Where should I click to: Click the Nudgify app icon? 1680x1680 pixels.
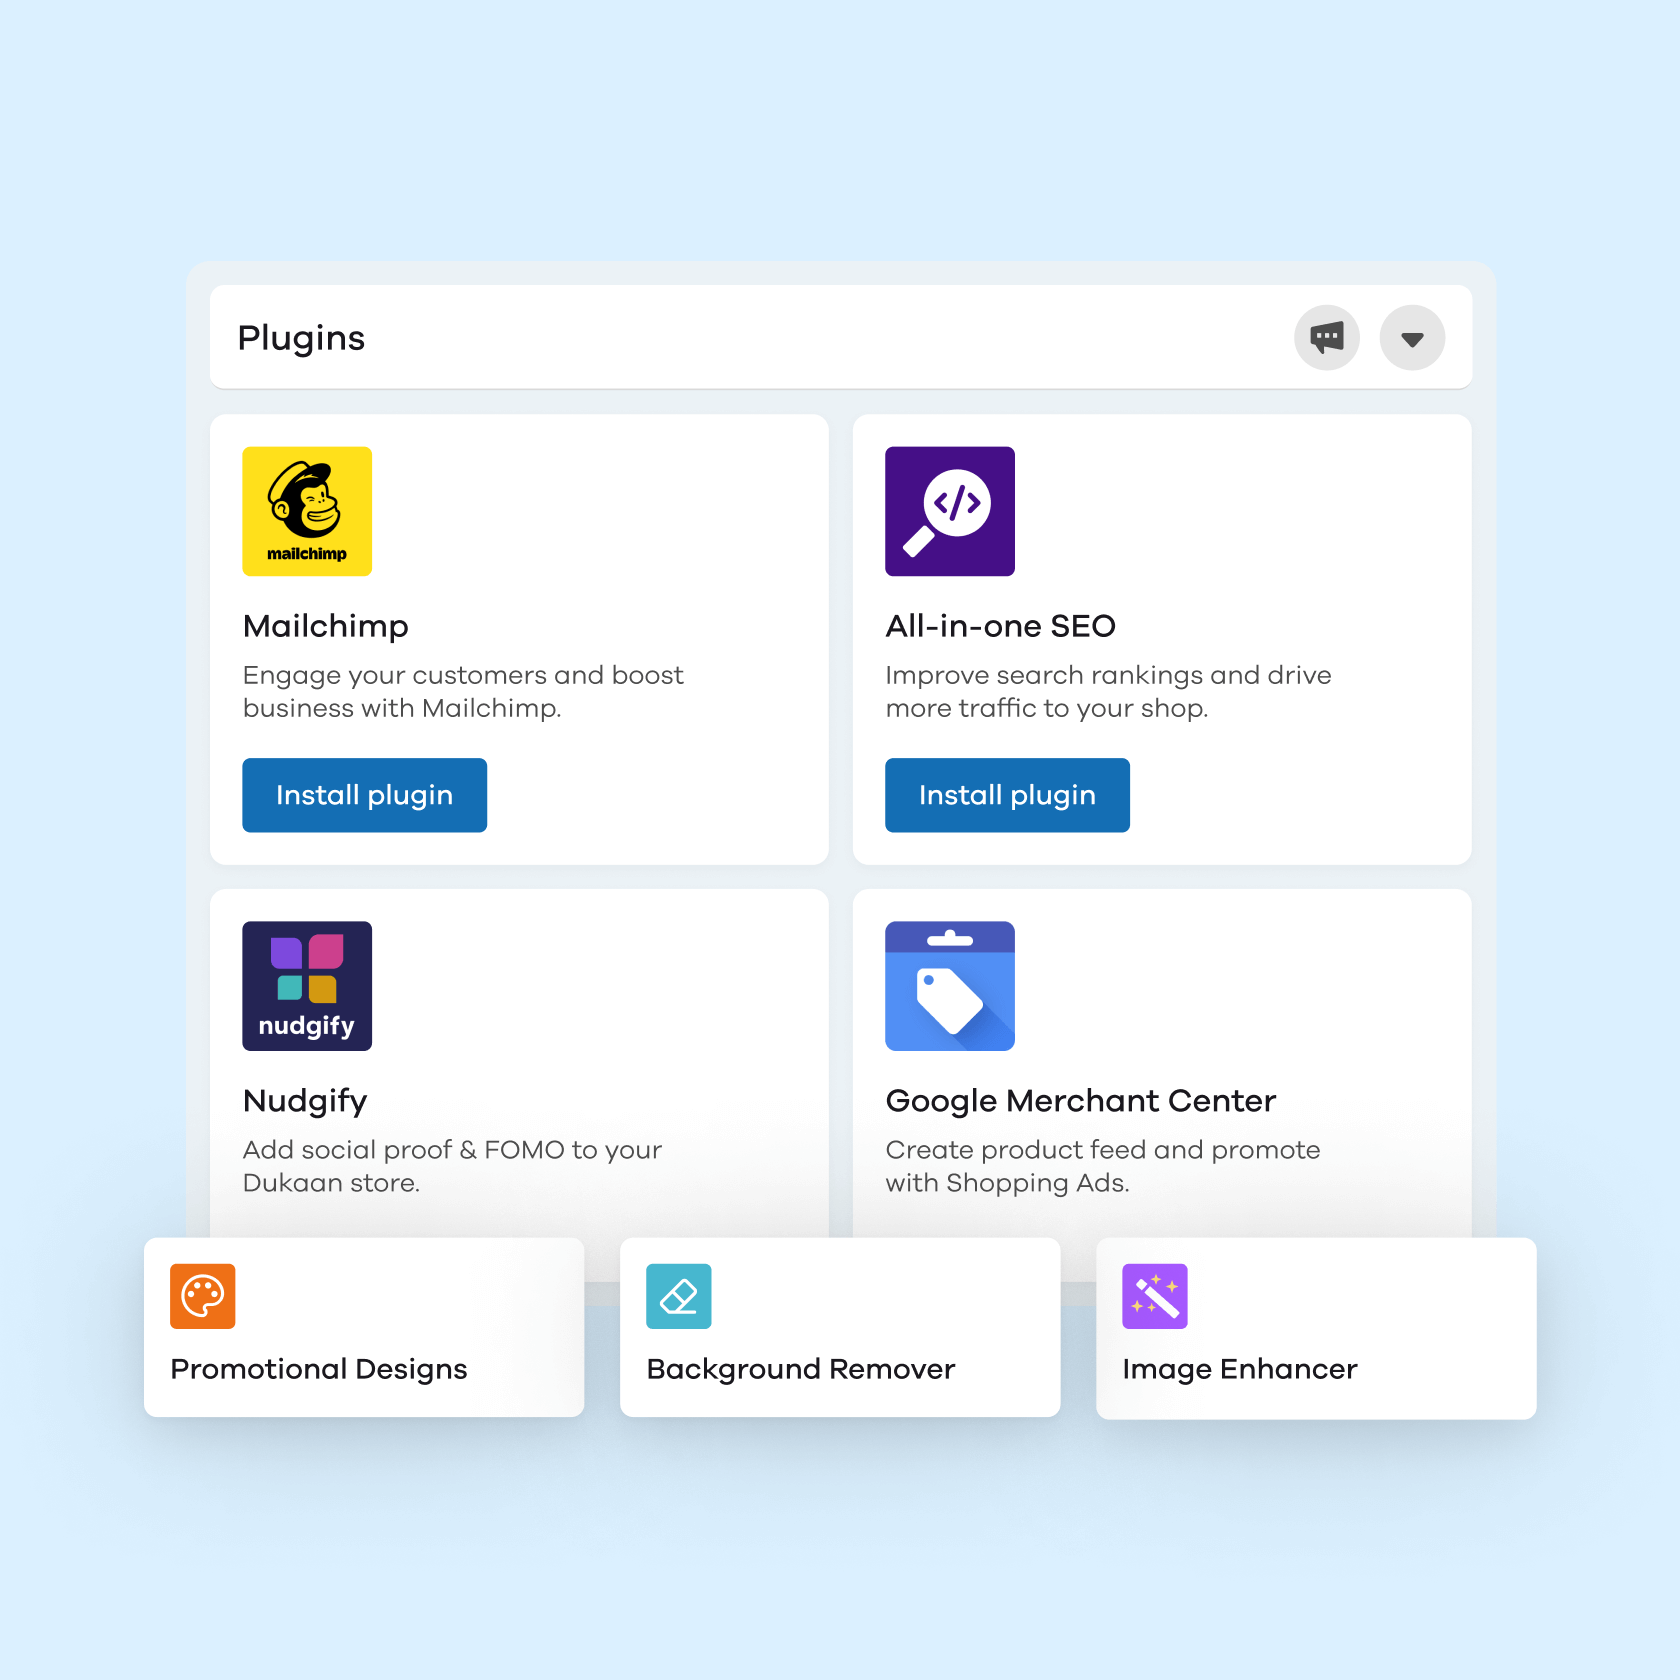[306, 986]
